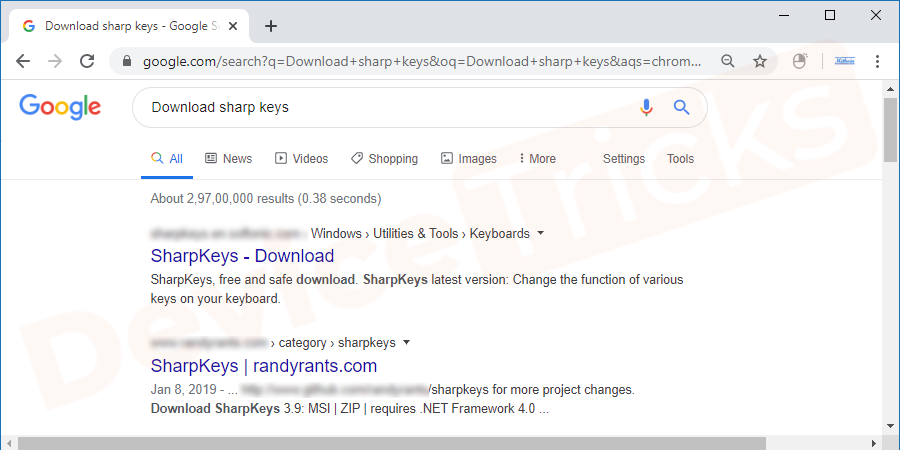This screenshot has width=900, height=450.
Task: Click the horizontal scrollbar thumb
Action: click(x=392, y=444)
